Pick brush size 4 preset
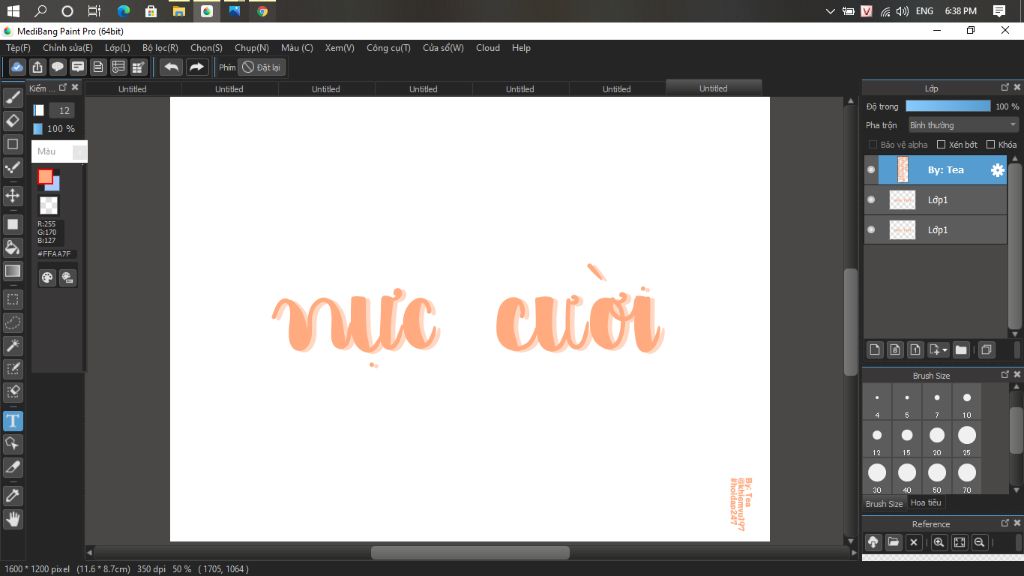1024x576 pixels. (x=877, y=402)
